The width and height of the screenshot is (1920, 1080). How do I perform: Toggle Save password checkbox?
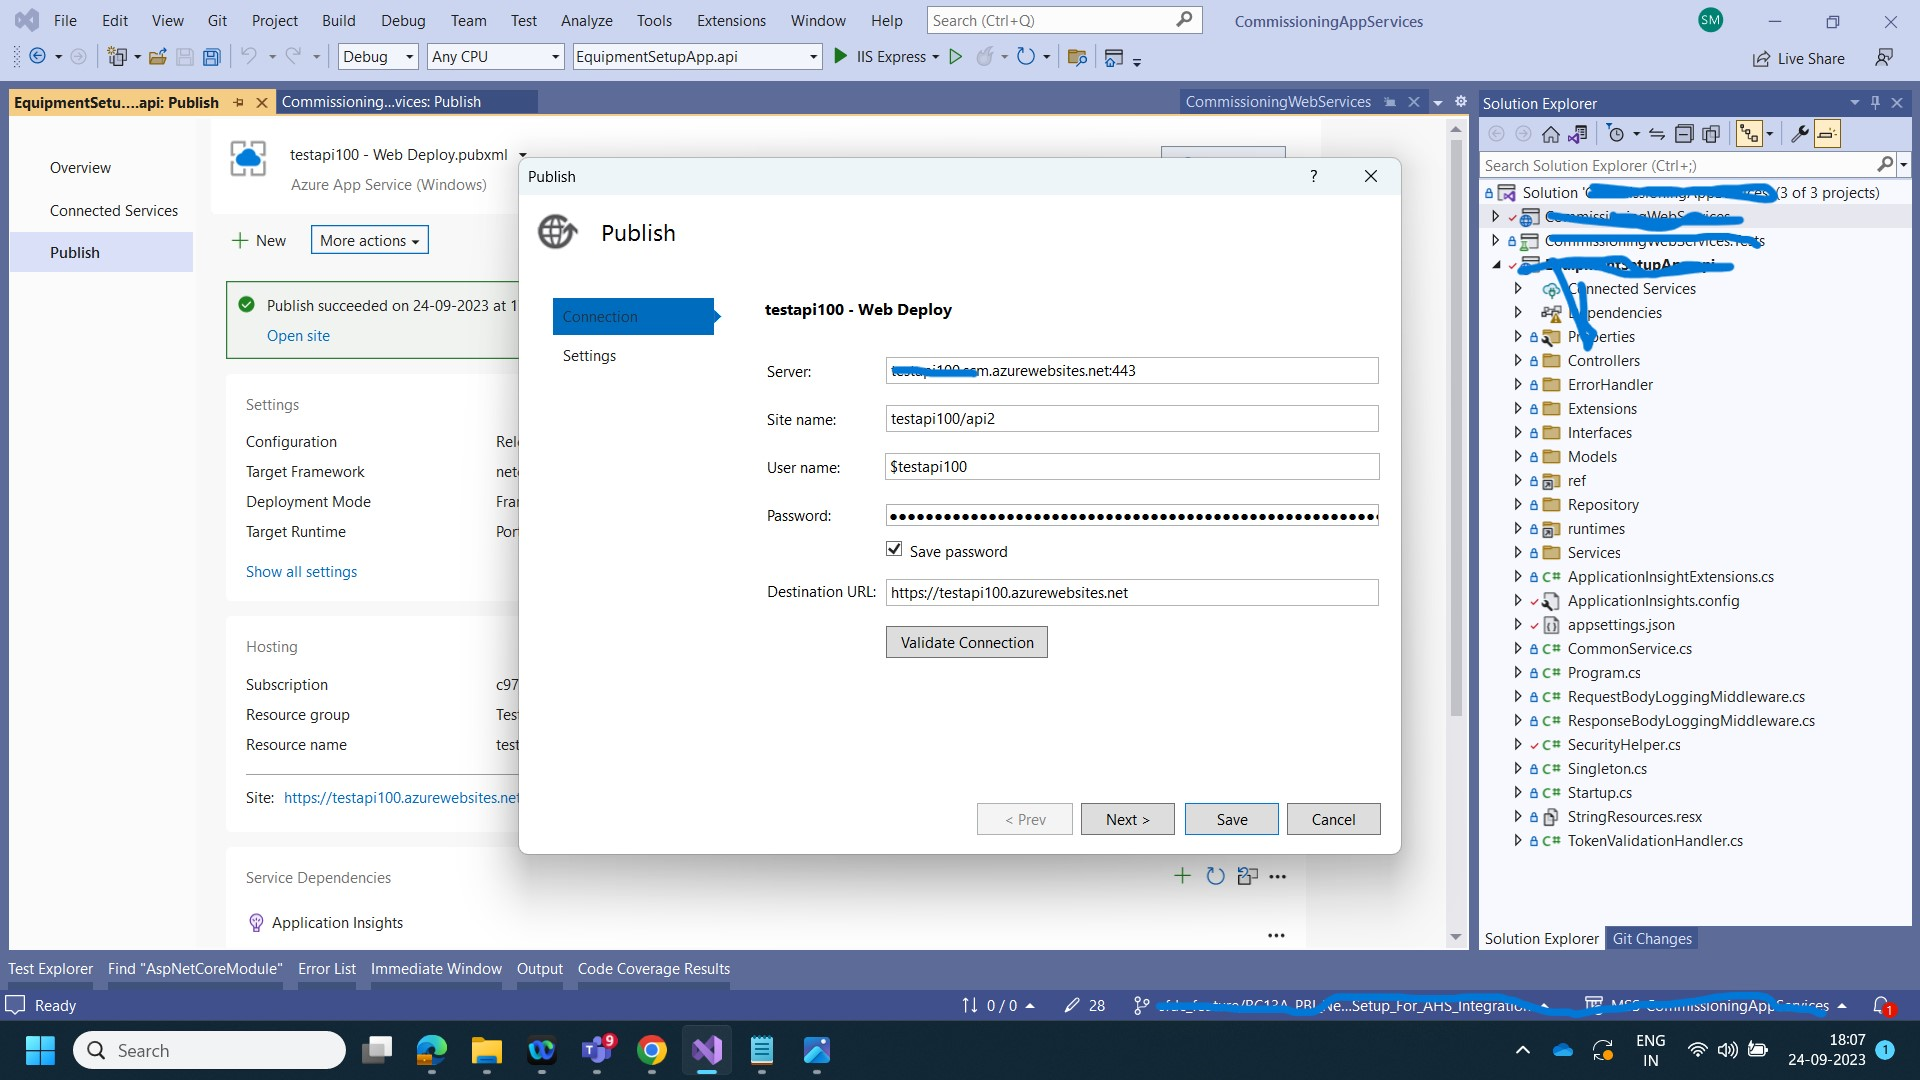[x=894, y=549]
